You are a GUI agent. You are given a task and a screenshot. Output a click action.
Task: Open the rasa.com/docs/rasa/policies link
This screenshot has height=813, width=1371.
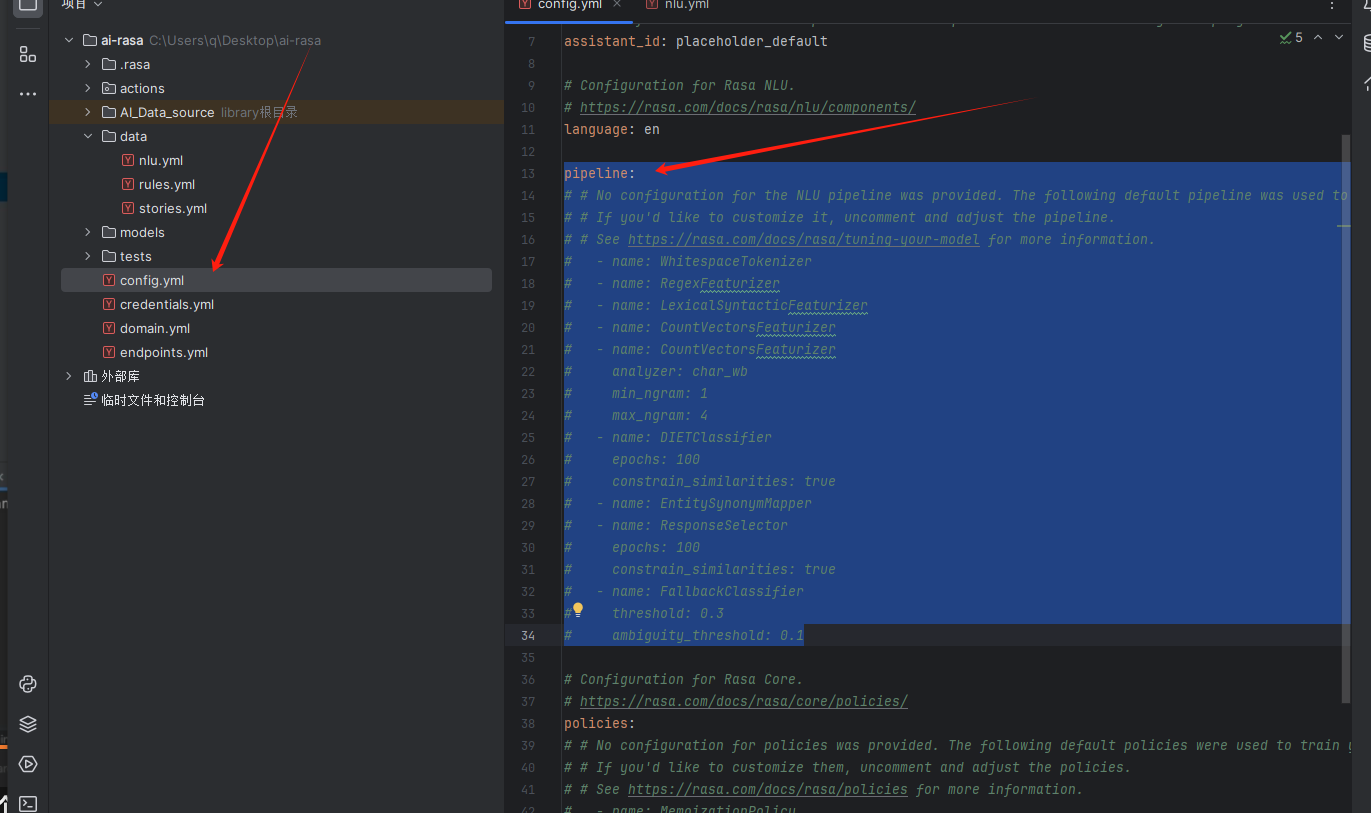click(768, 789)
